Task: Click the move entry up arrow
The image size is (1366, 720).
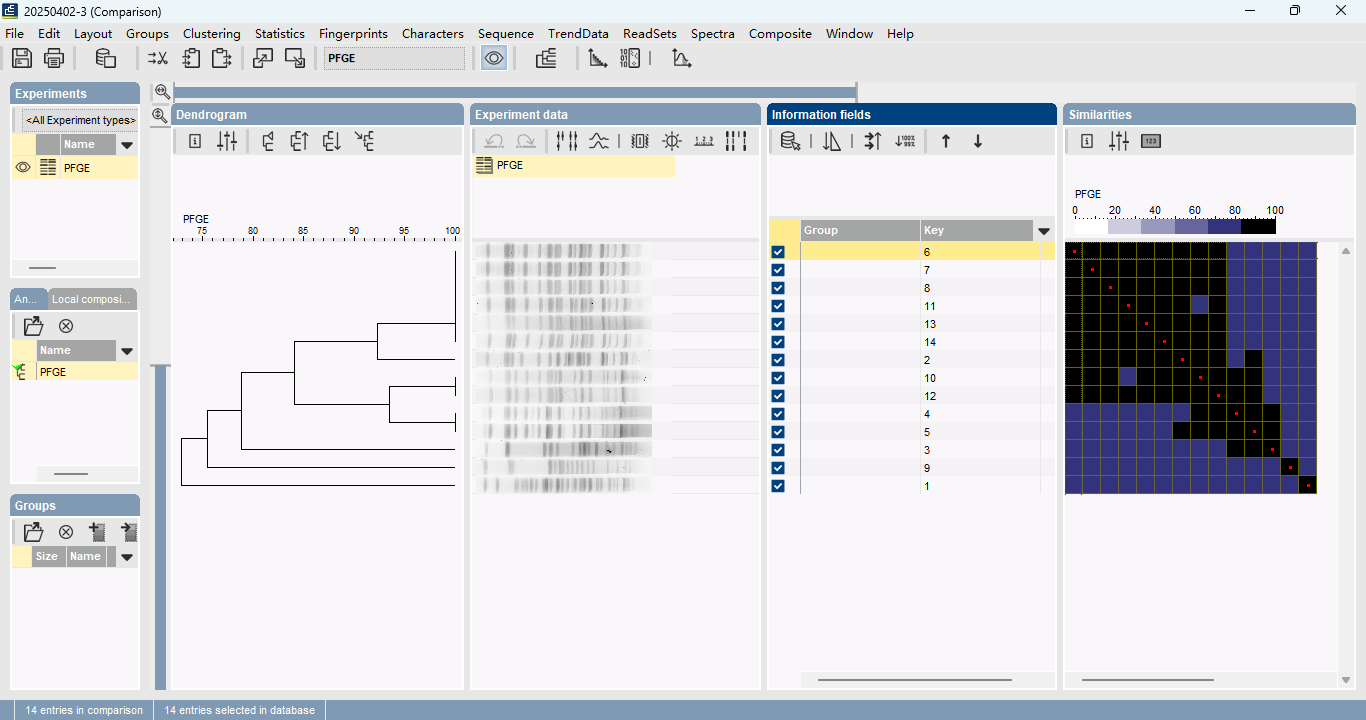Action: point(946,141)
